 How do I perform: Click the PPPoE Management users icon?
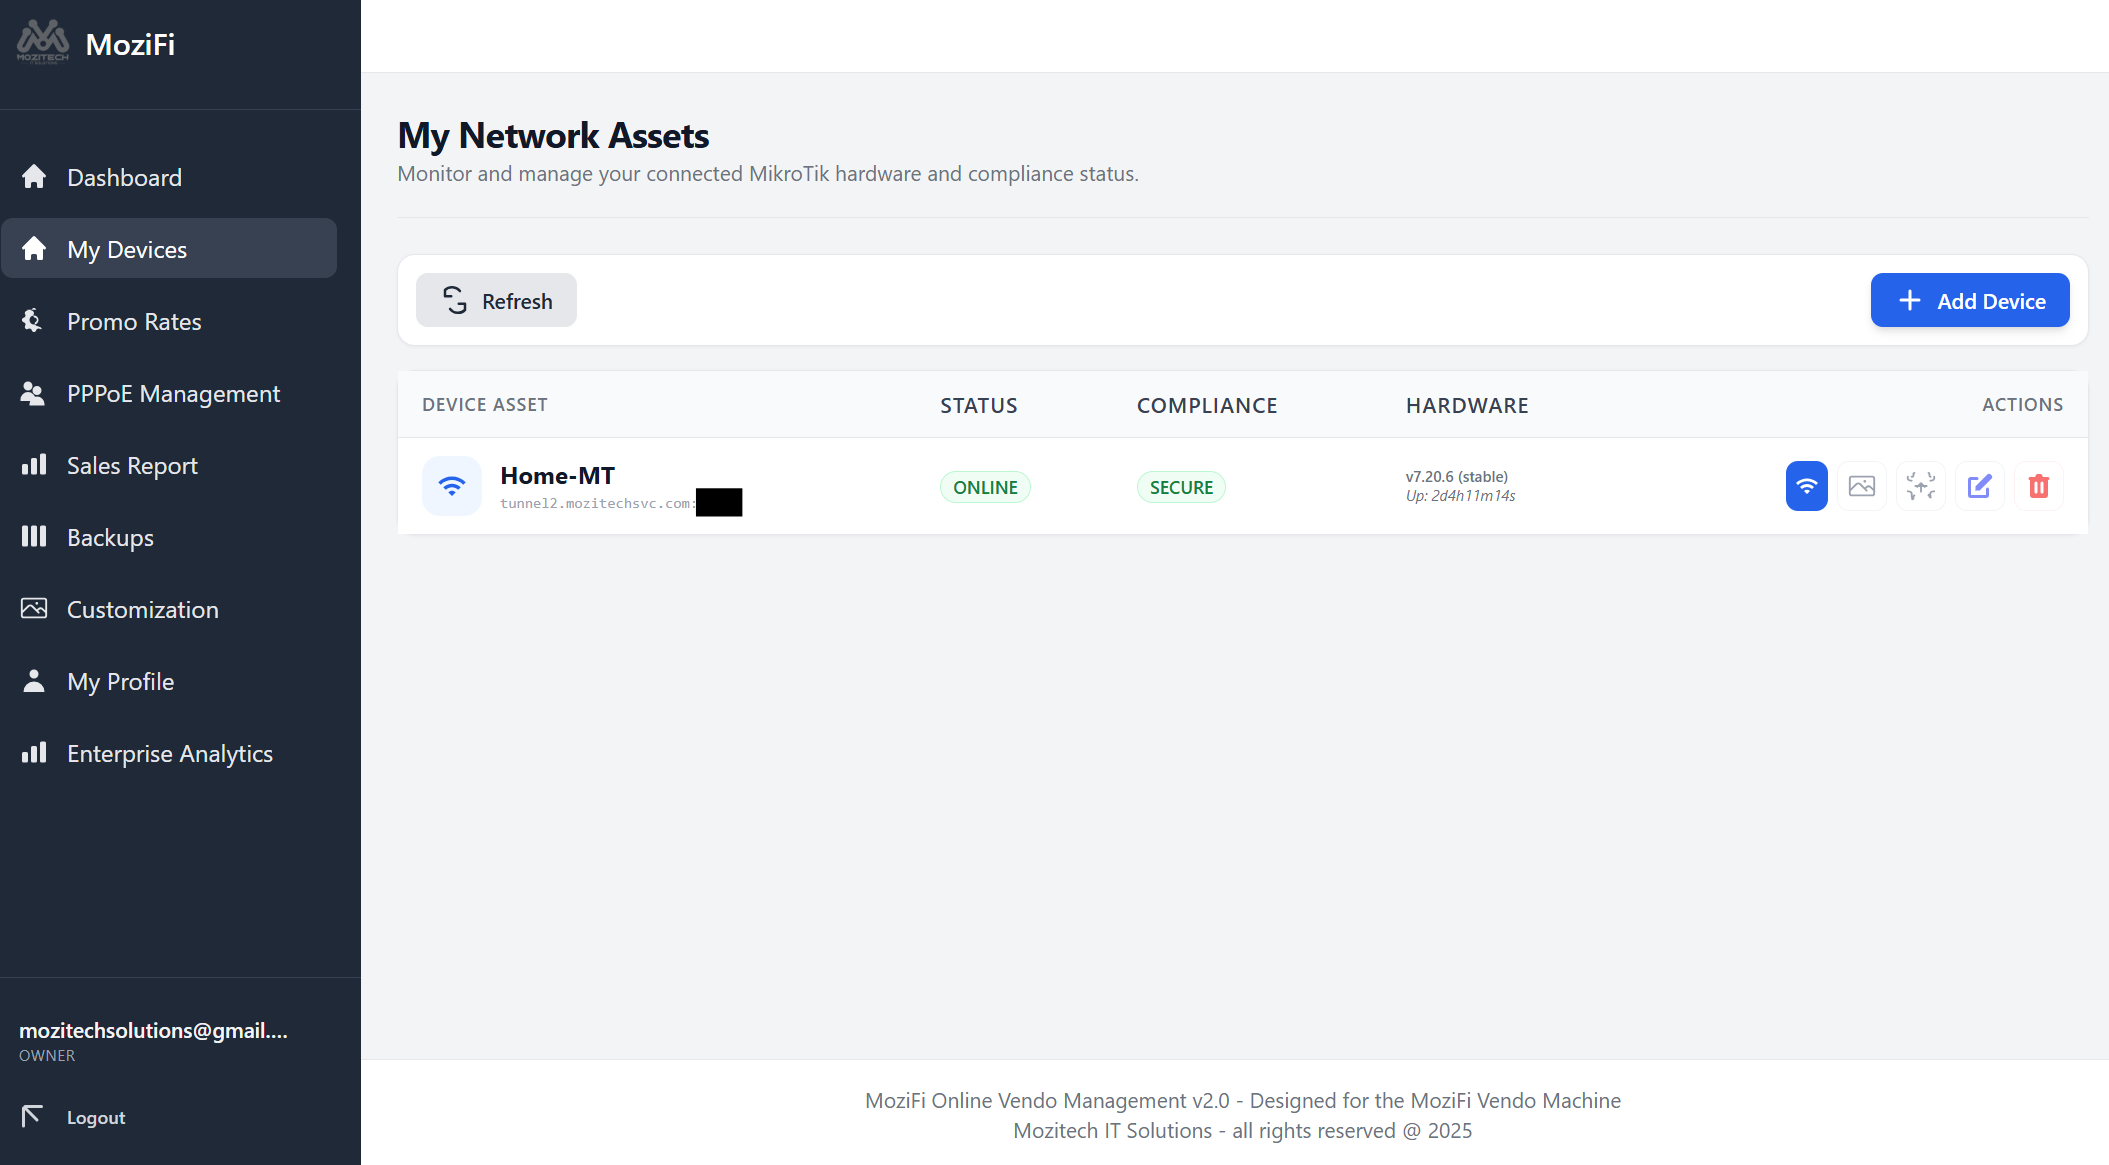point(33,393)
